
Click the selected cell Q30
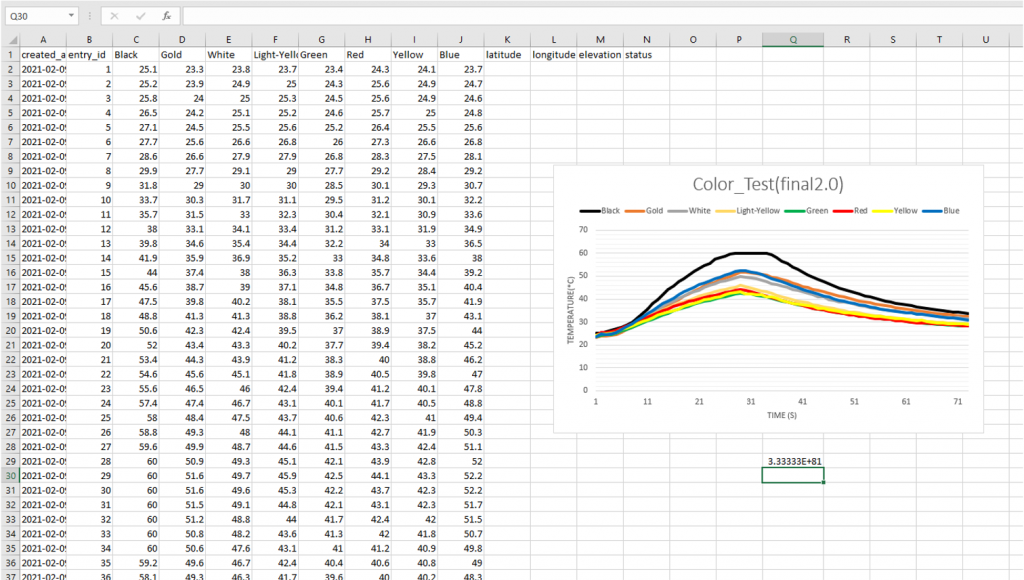tap(793, 475)
